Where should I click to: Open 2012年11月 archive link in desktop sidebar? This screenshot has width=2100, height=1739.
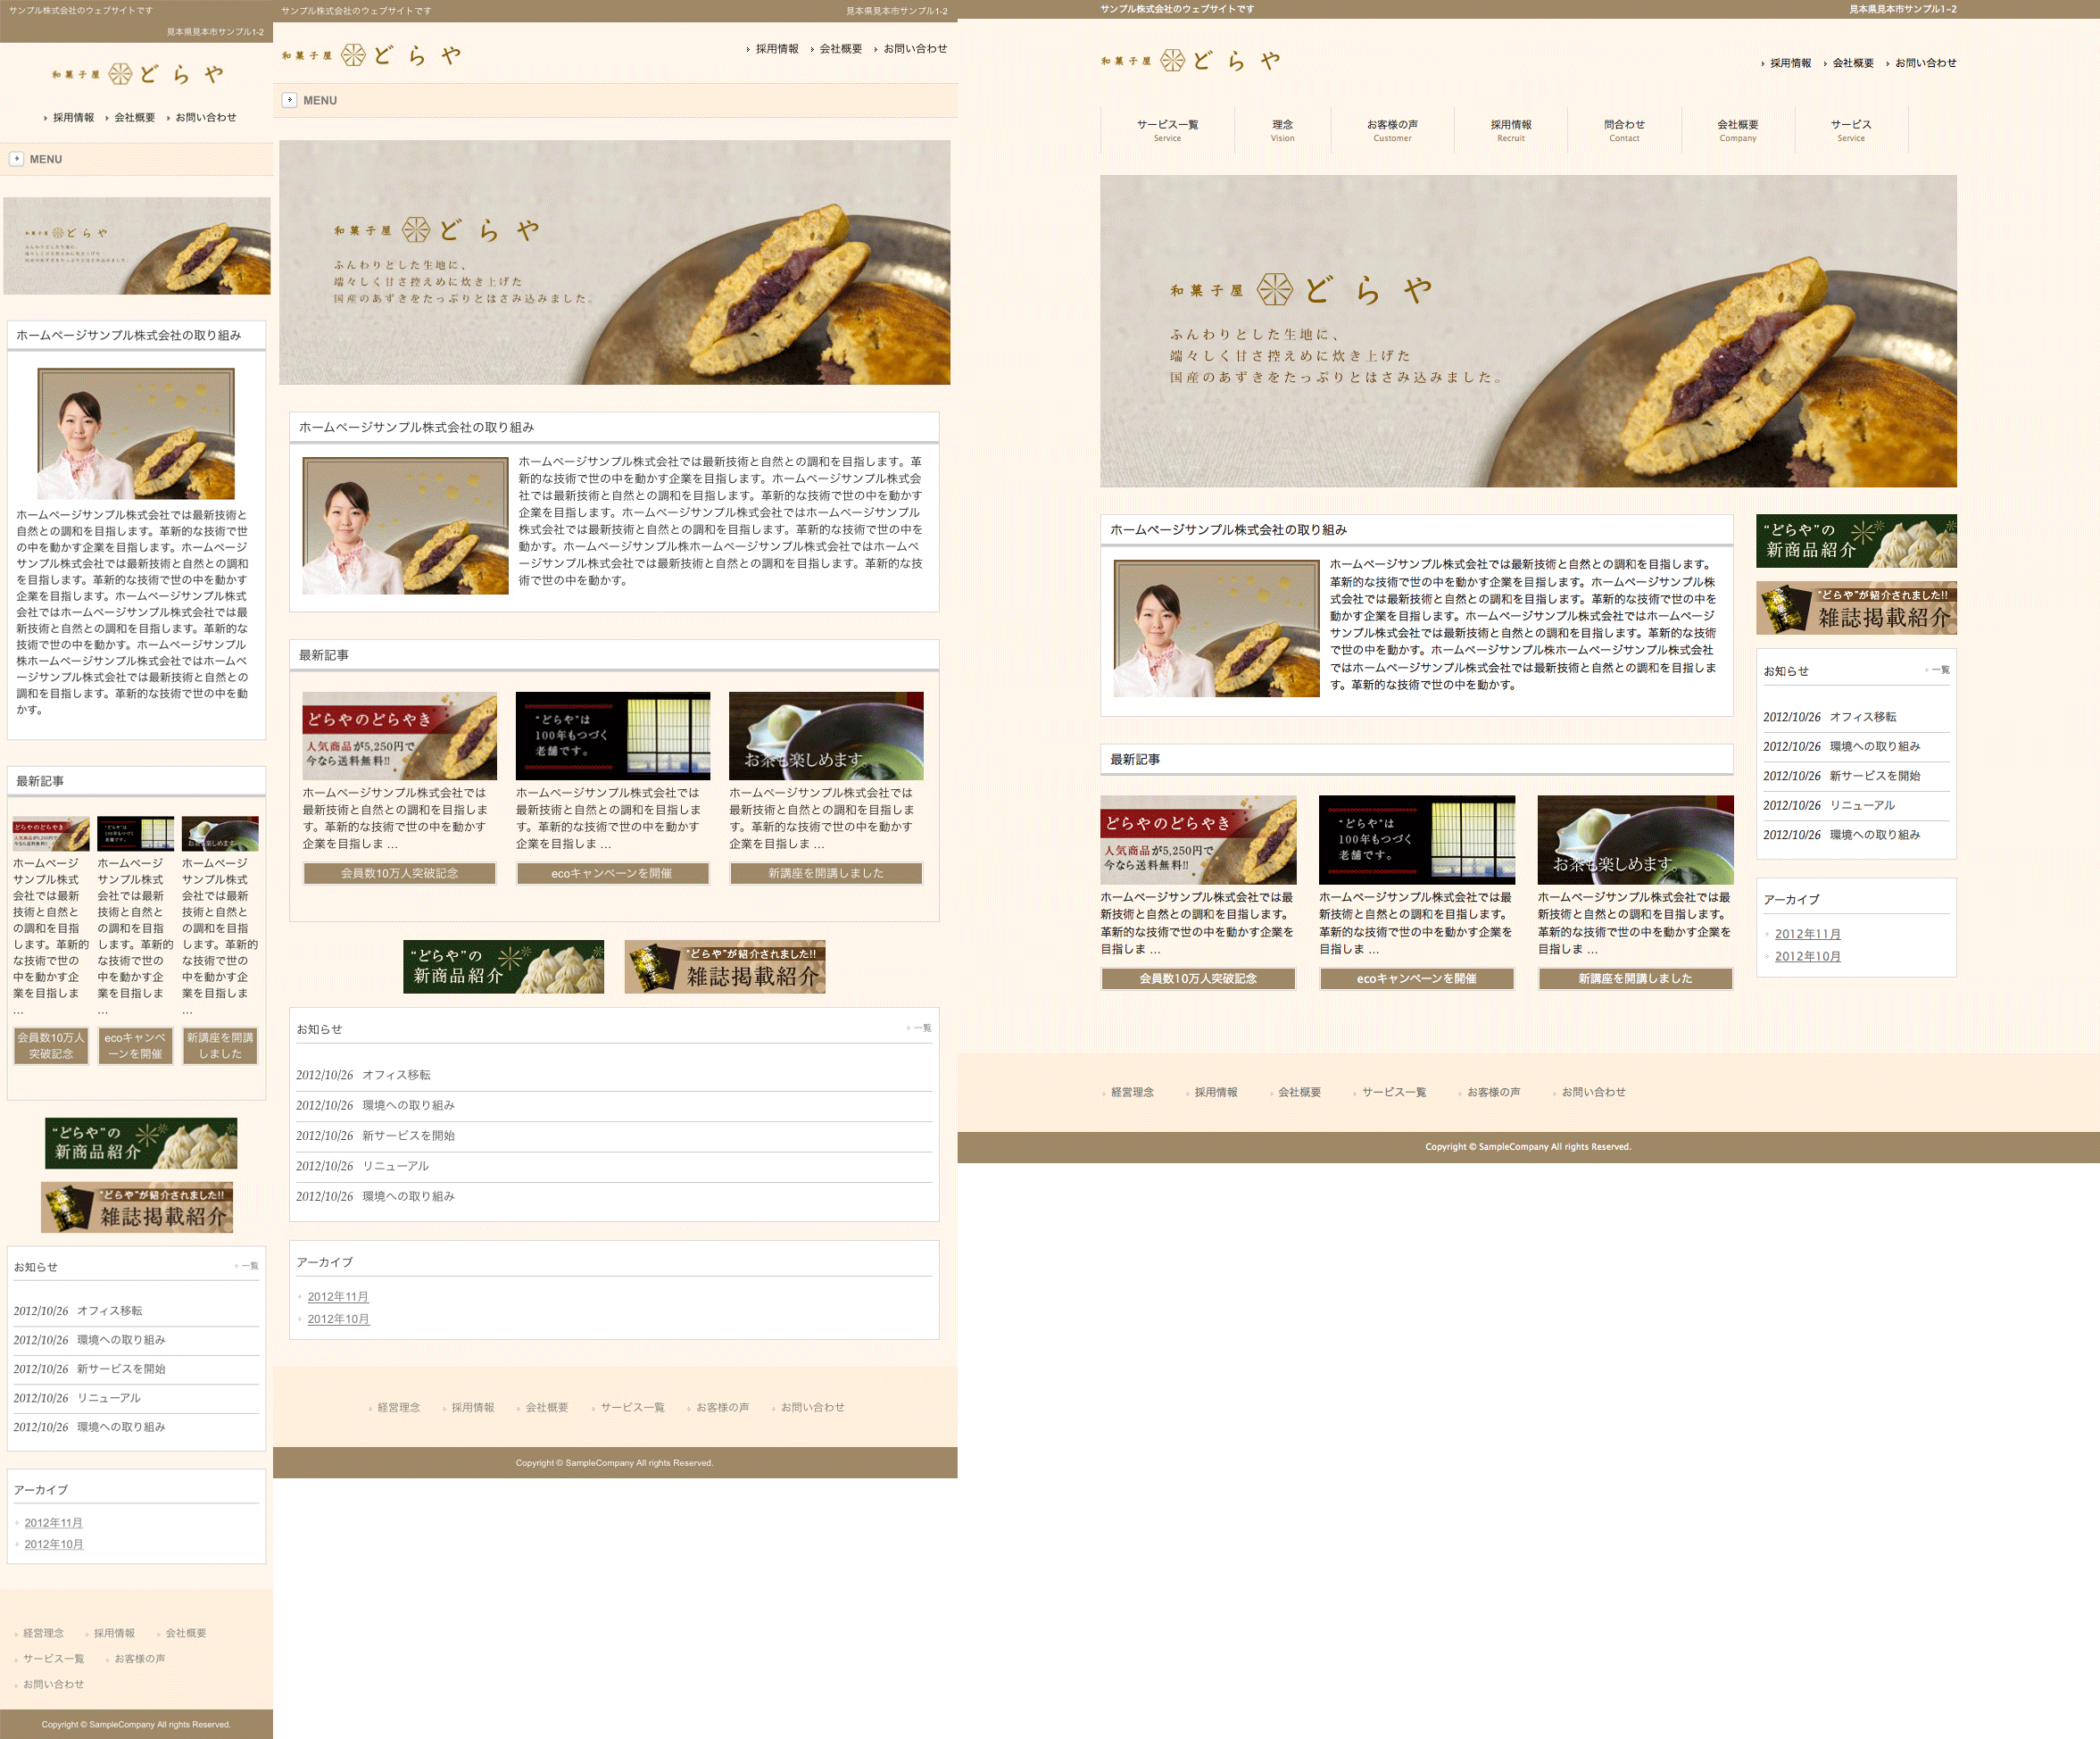tap(1807, 934)
